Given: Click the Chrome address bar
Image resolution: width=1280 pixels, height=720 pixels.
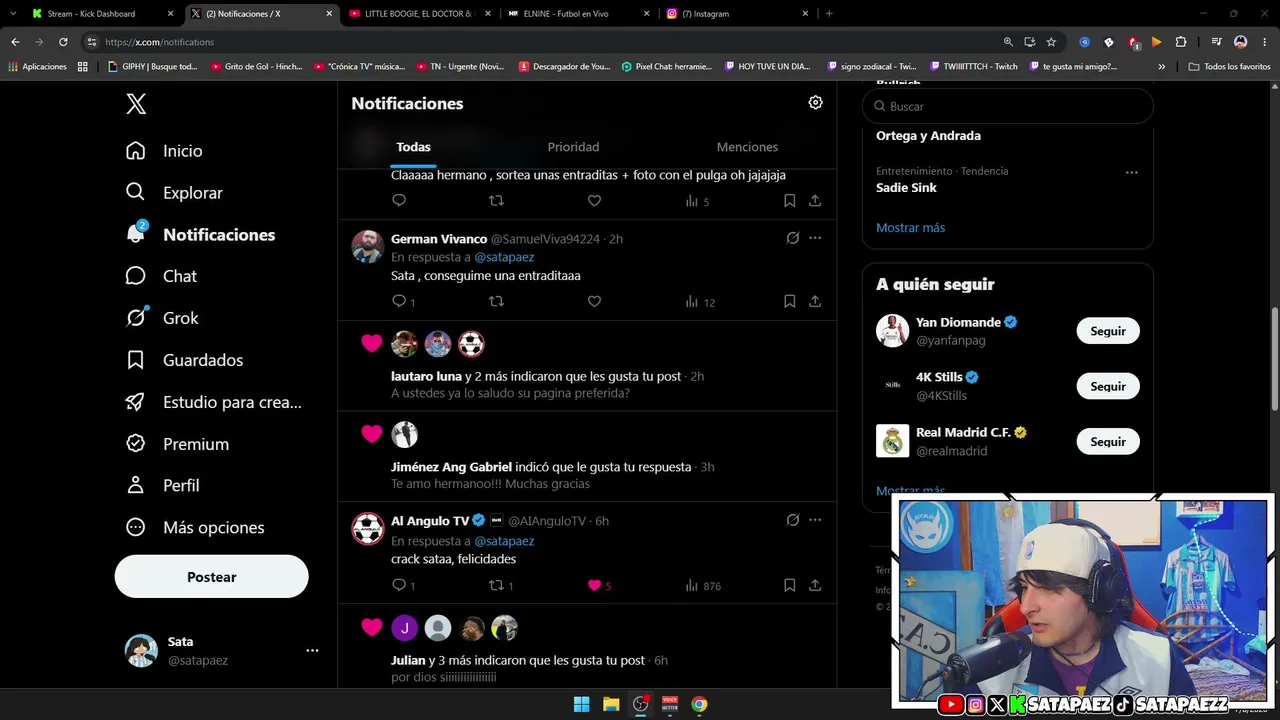Looking at the screenshot, I should pos(540,42).
